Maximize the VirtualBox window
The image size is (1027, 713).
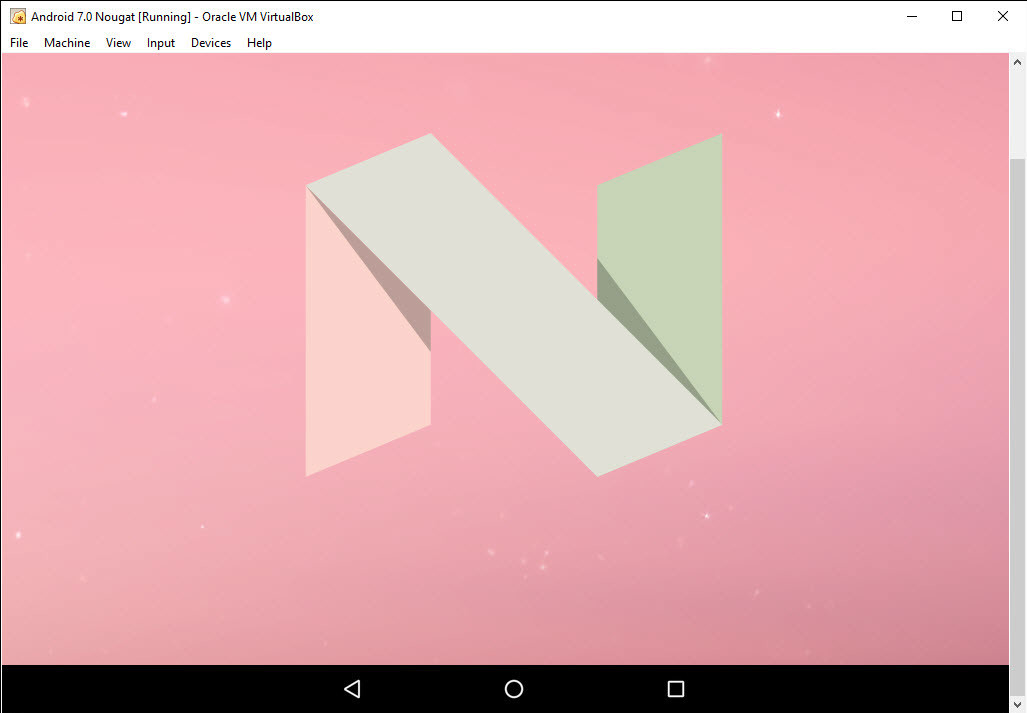tap(957, 16)
